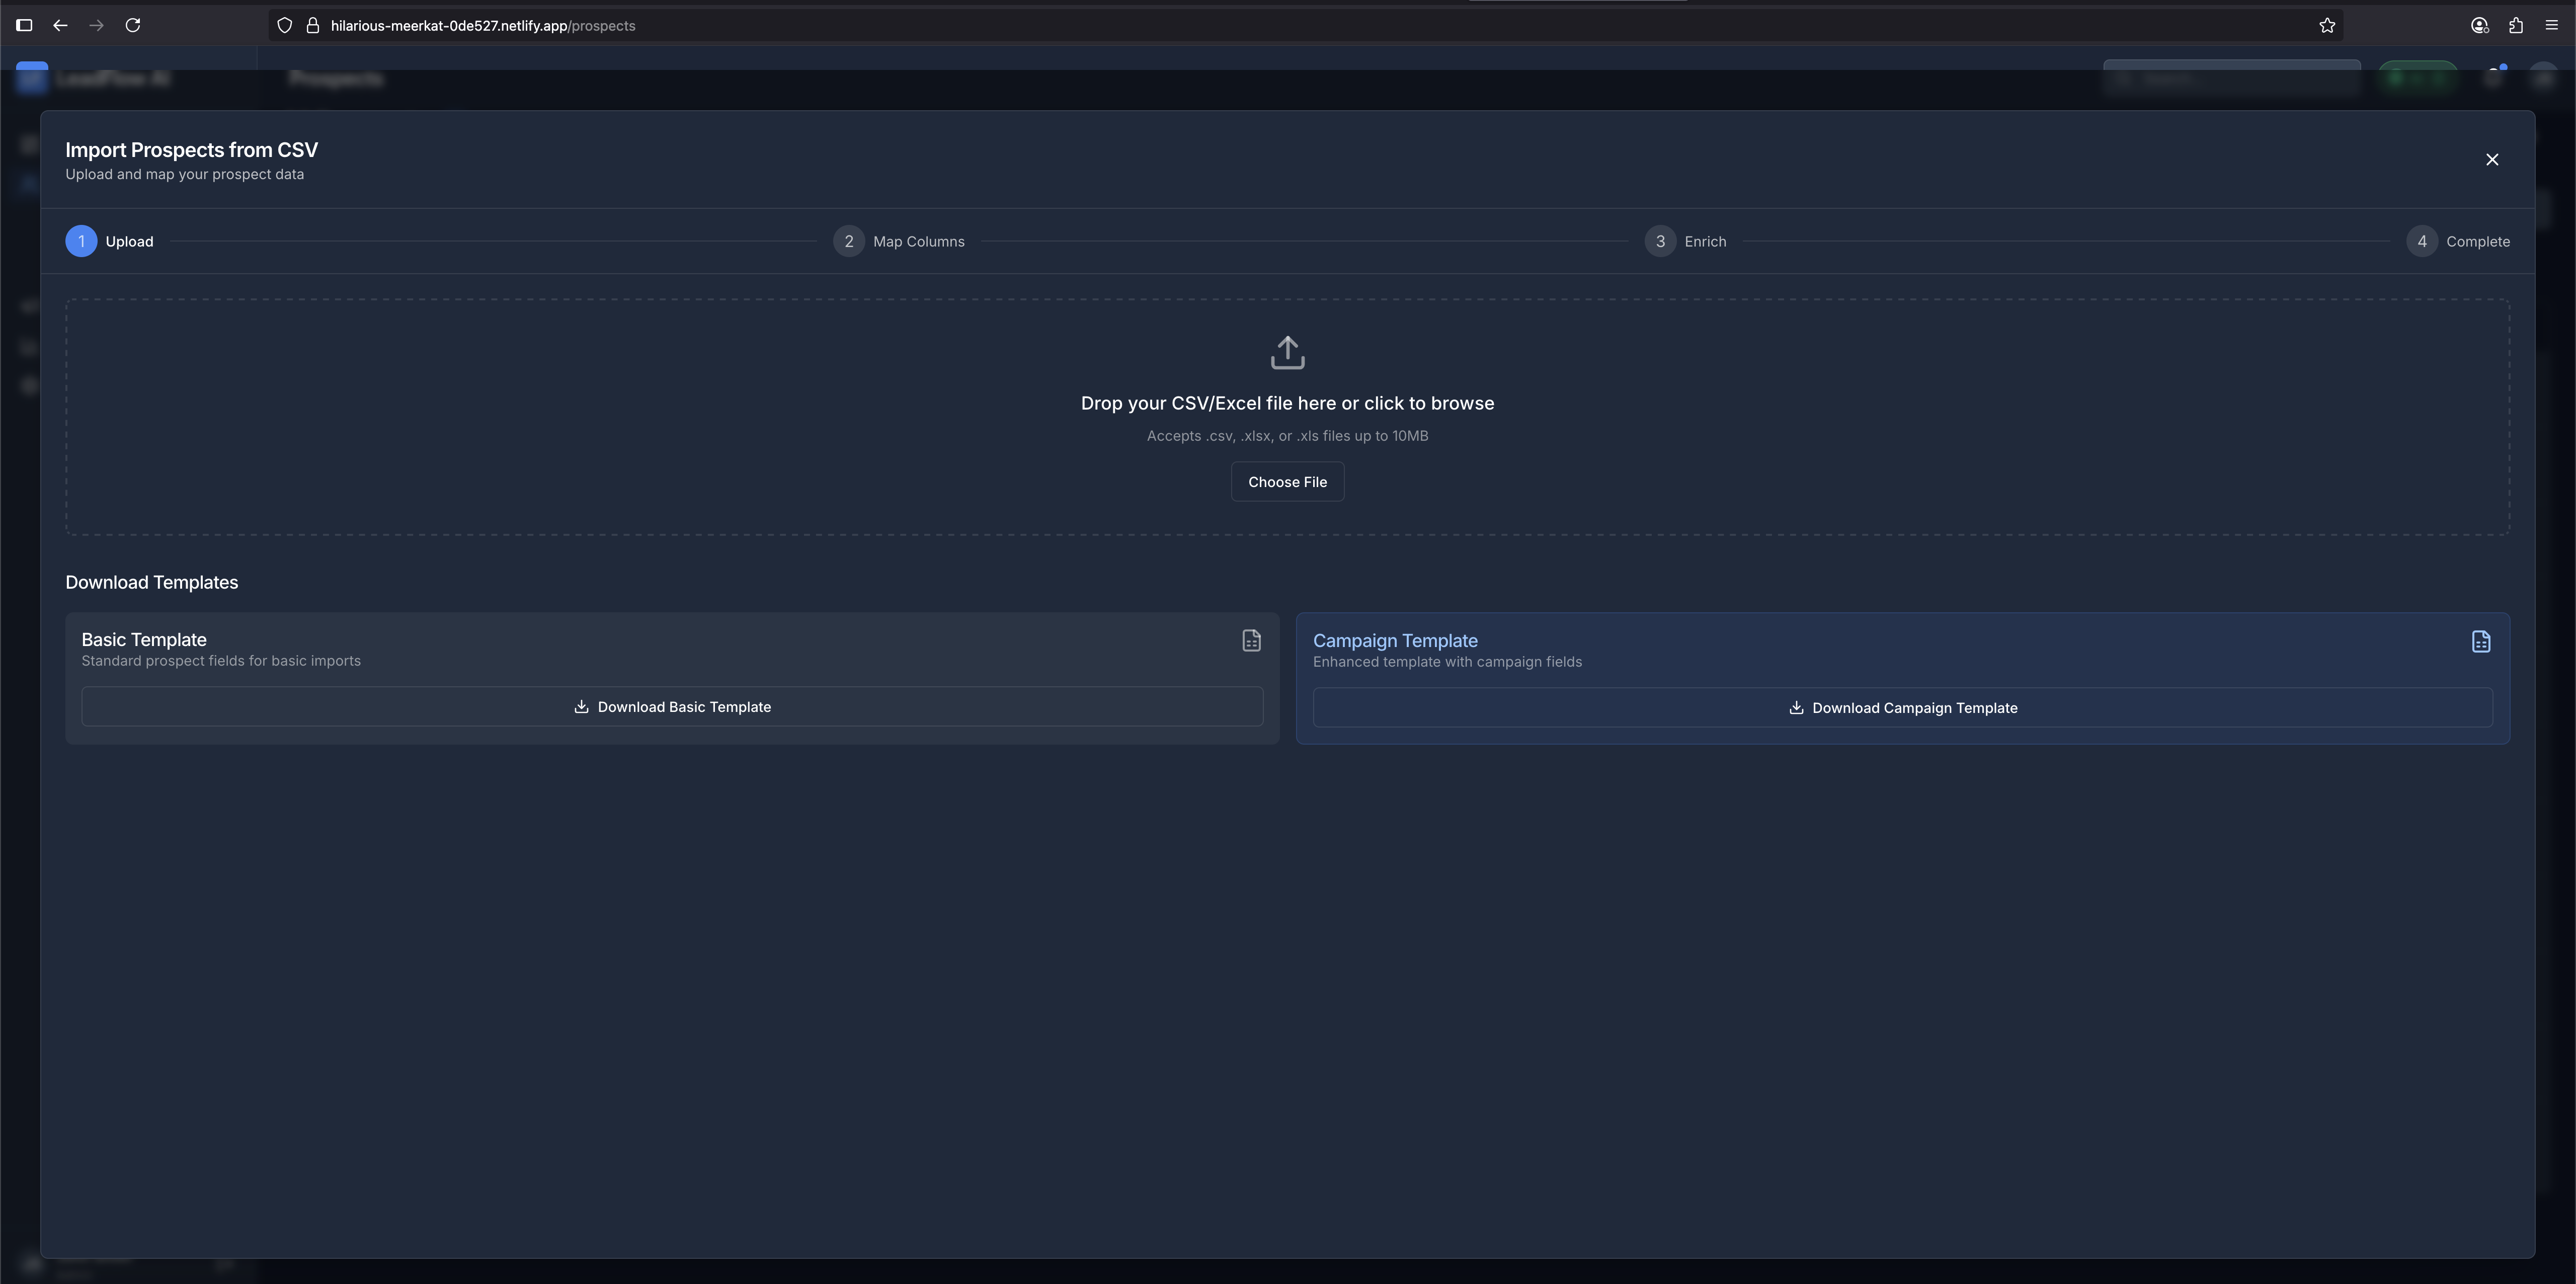Image resolution: width=2576 pixels, height=1284 pixels.
Task: Reload the page with the refresh icon
Action: pos(133,26)
